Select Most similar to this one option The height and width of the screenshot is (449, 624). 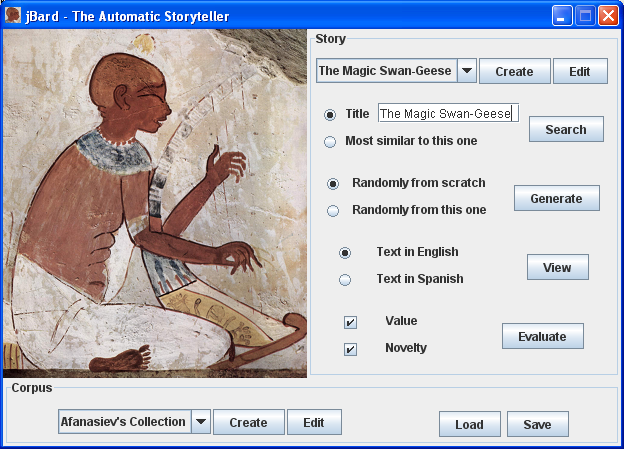(x=330, y=142)
